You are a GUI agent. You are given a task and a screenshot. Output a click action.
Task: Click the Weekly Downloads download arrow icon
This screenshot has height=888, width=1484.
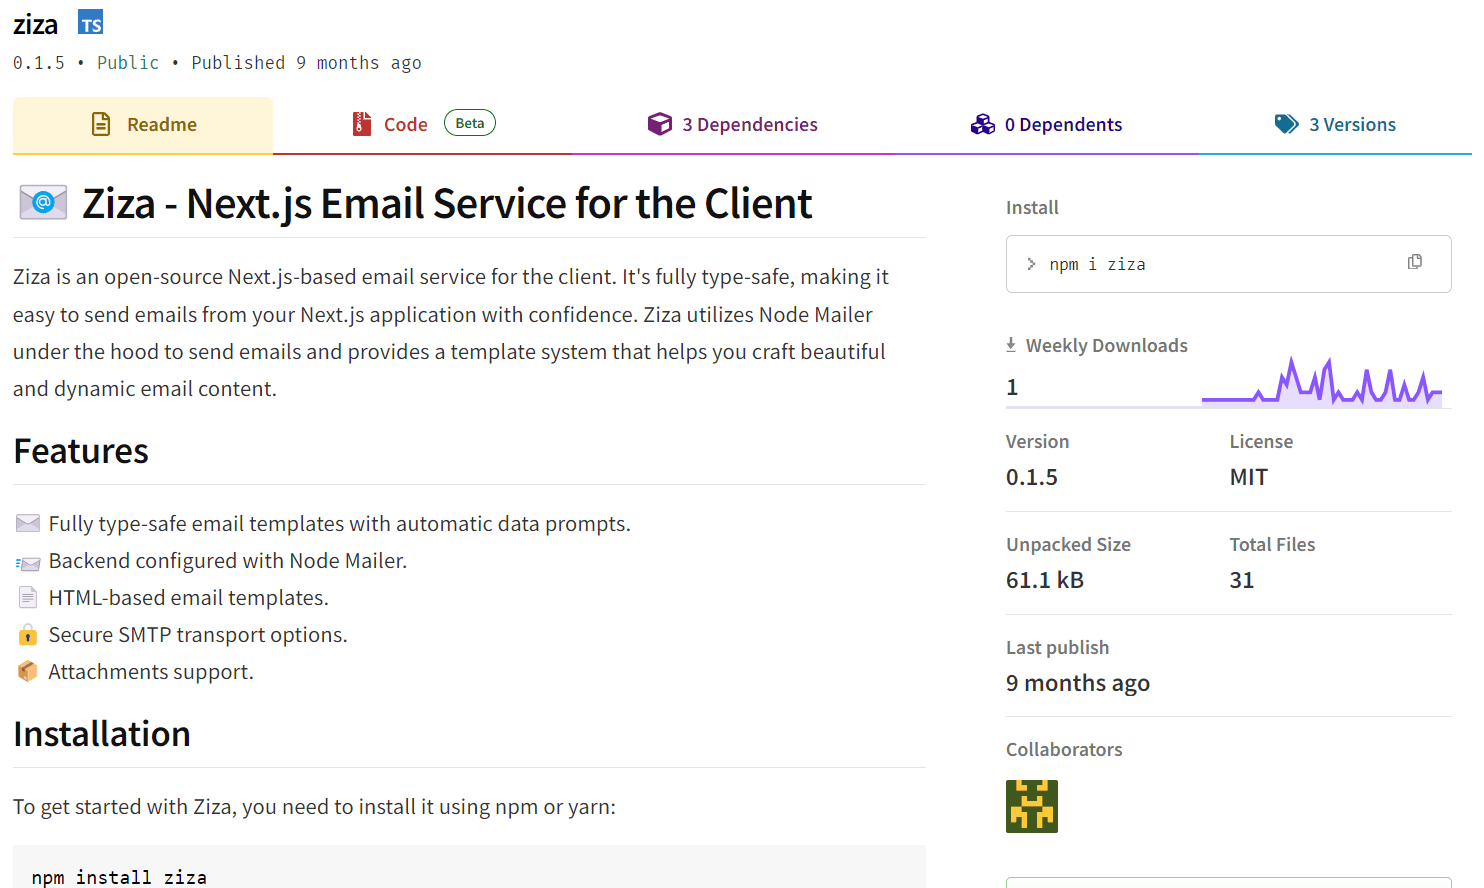pyautogui.click(x=1011, y=345)
